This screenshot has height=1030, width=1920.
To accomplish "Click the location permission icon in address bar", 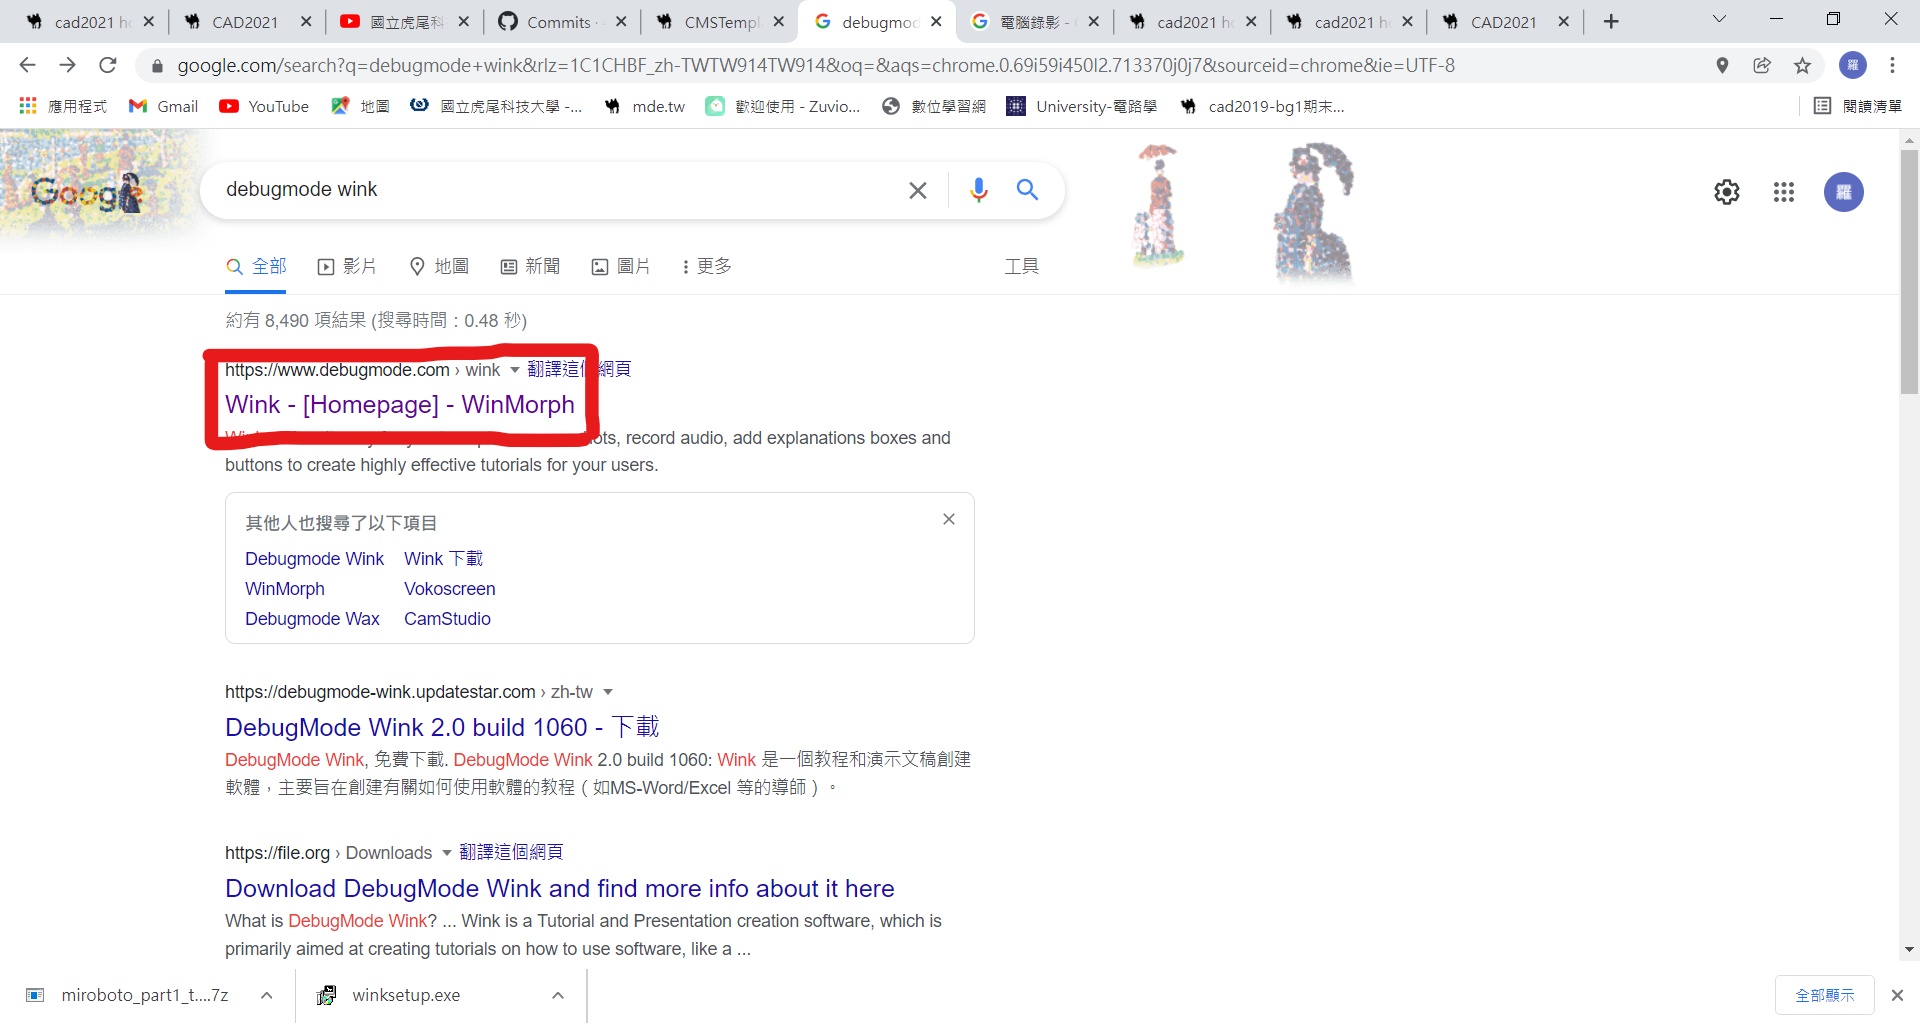I will tap(1722, 65).
